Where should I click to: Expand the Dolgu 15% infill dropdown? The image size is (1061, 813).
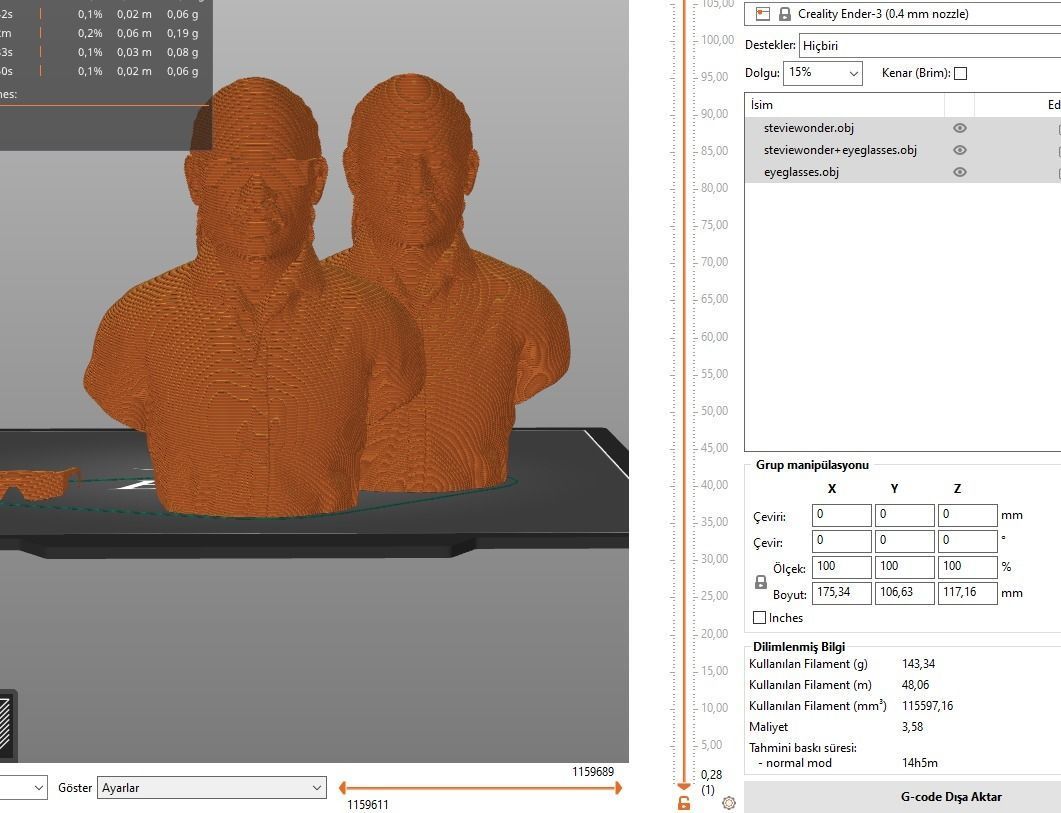(x=823, y=72)
